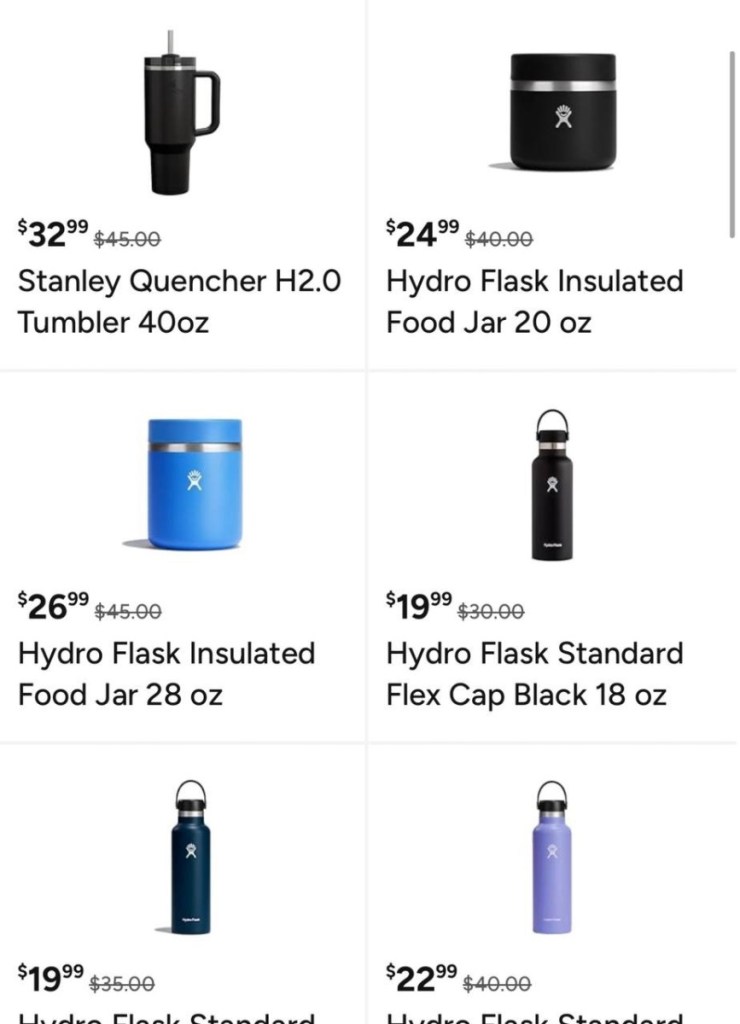
Task: Open the Hydro Flask Insulated Food Jar 28 oz title
Action: point(166,673)
